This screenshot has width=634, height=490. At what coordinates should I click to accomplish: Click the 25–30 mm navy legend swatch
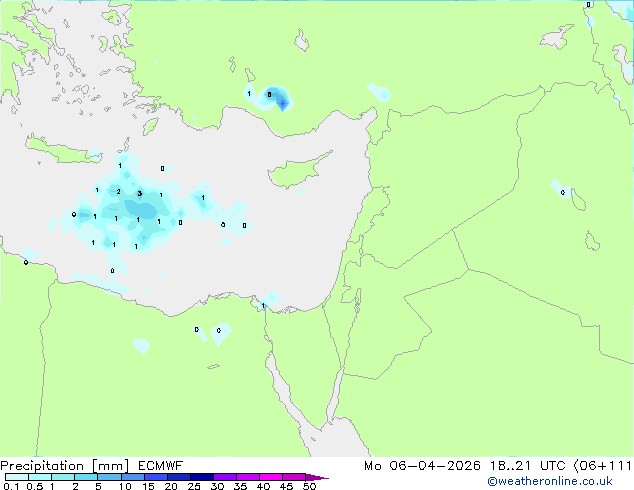coord(202,477)
